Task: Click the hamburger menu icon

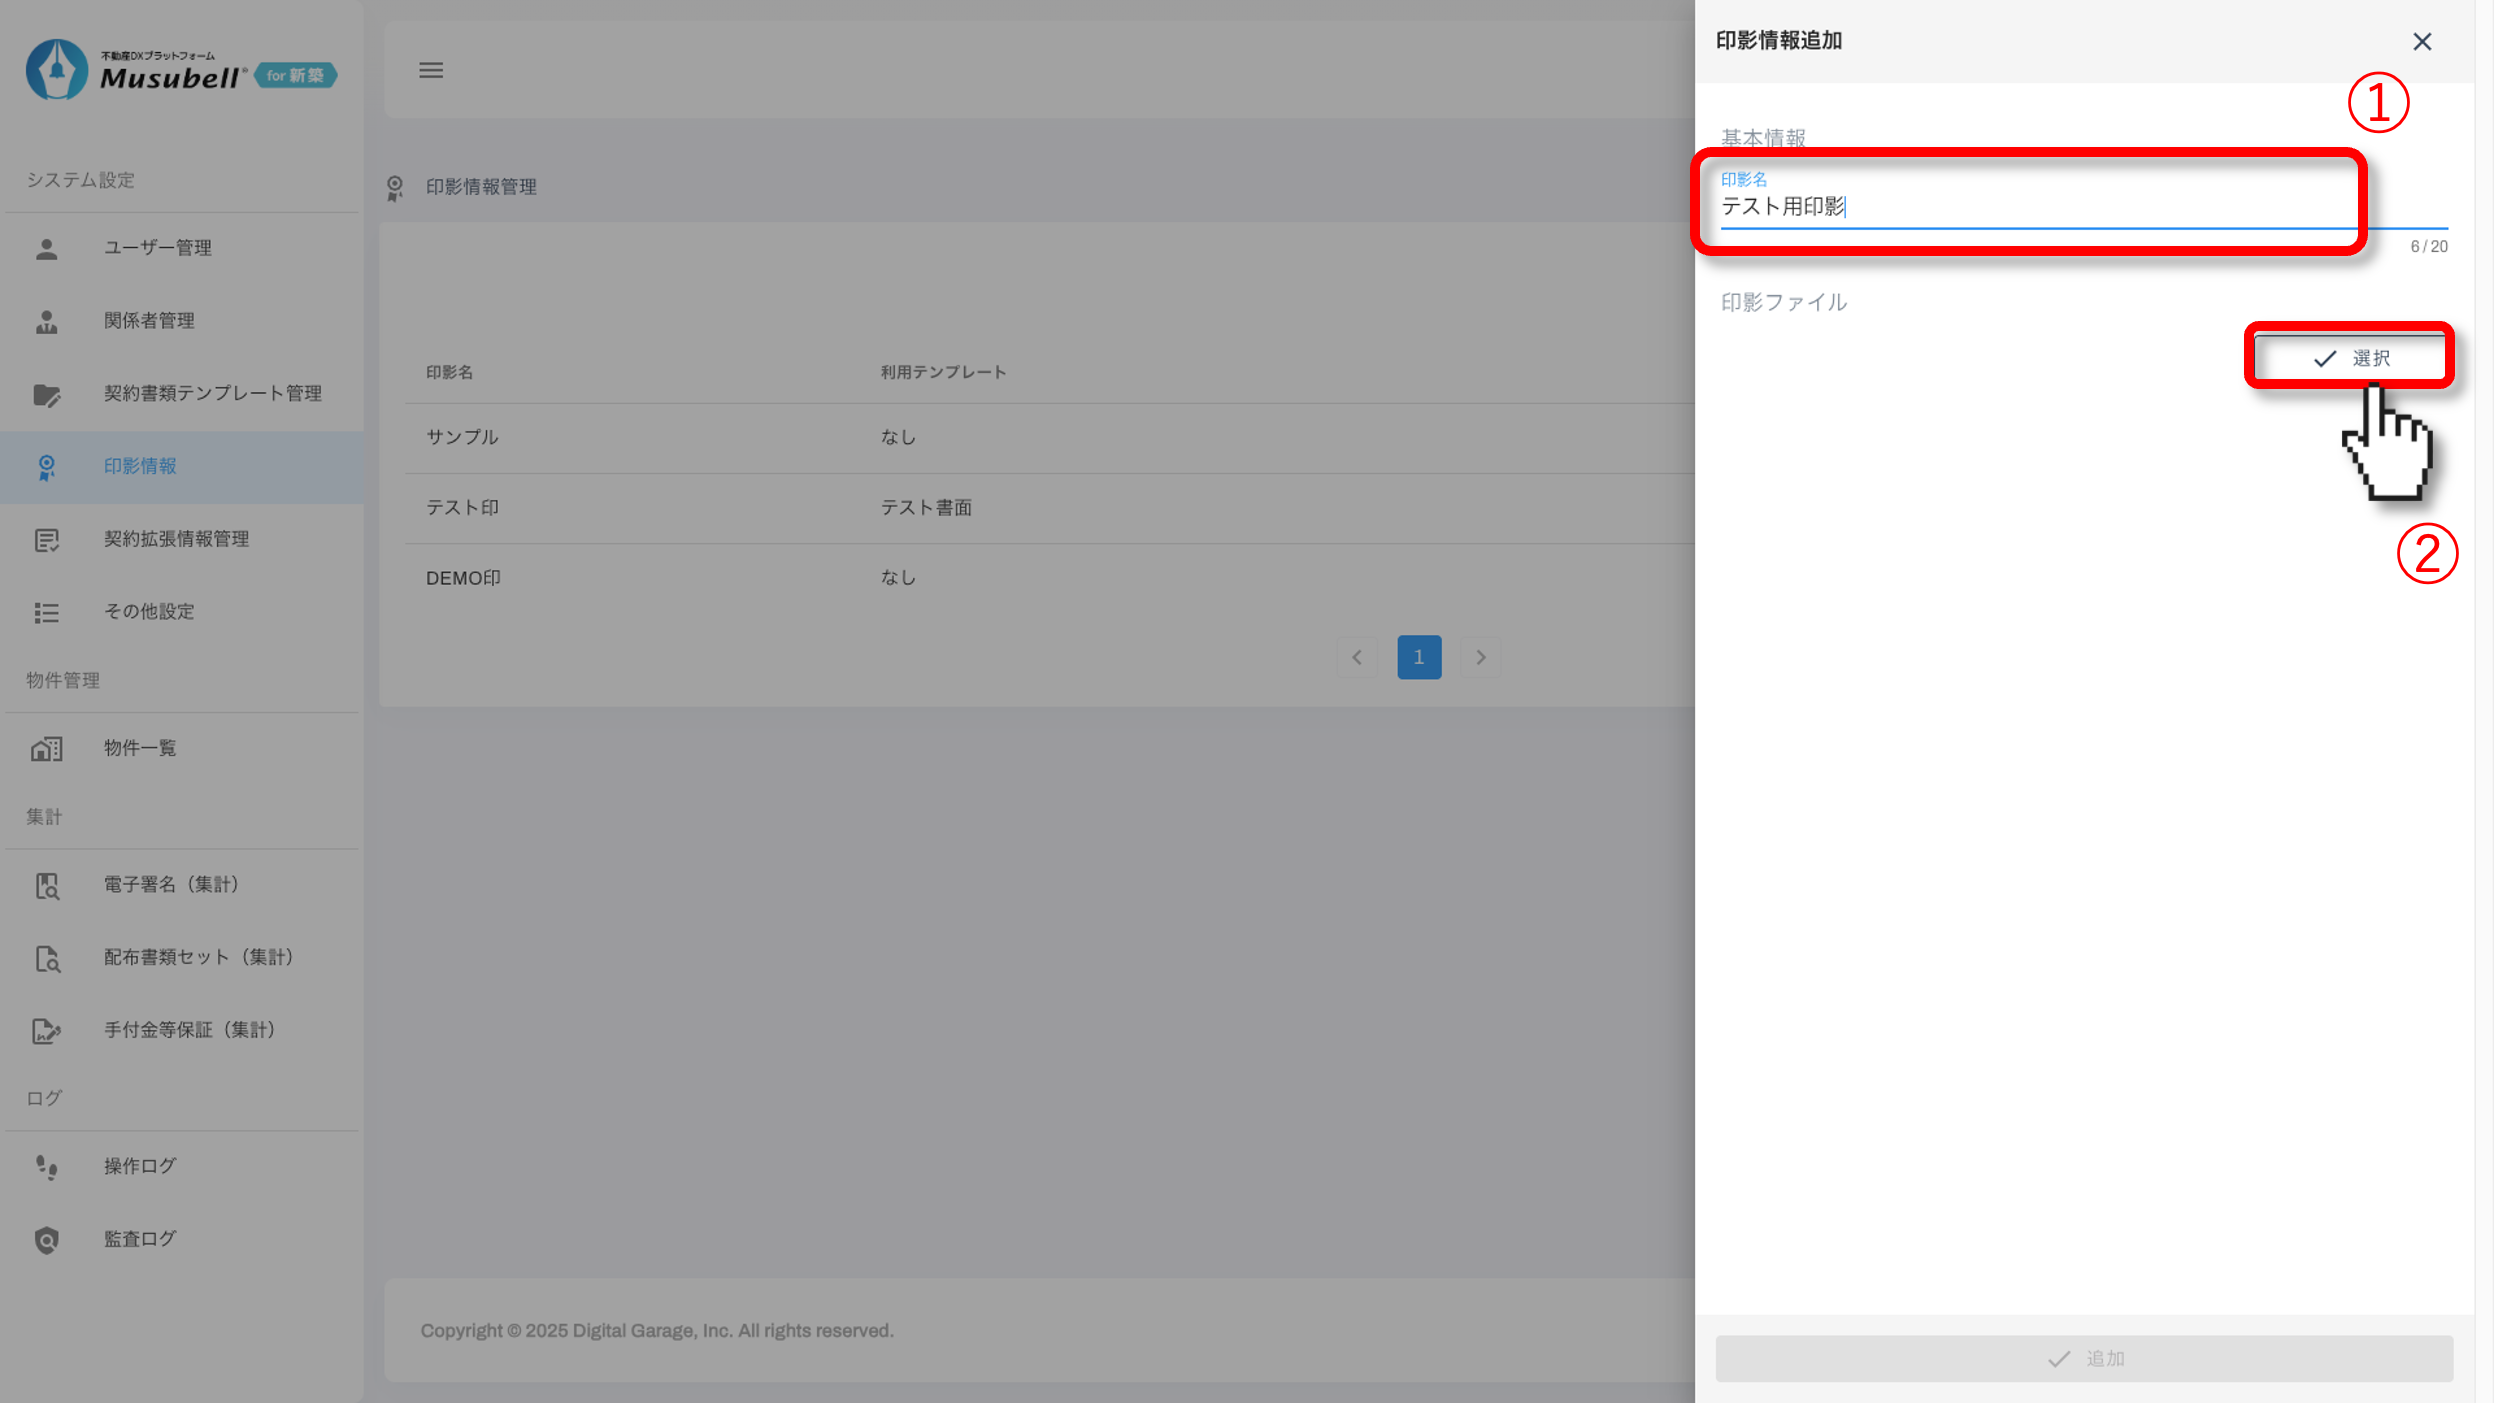Action: pyautogui.click(x=431, y=70)
